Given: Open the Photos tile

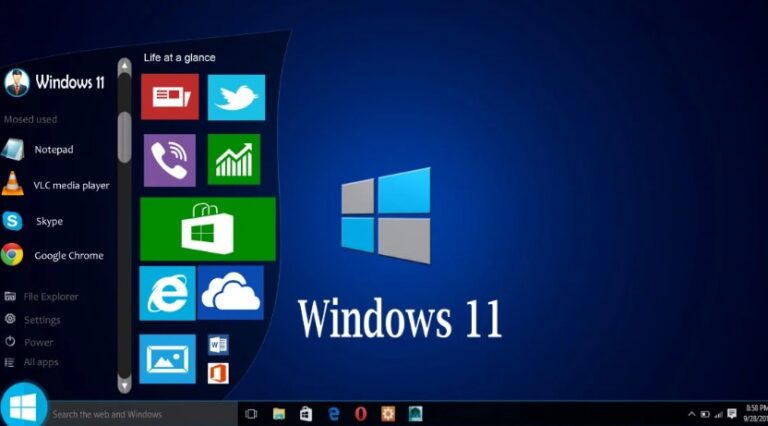Looking at the screenshot, I should point(168,358).
